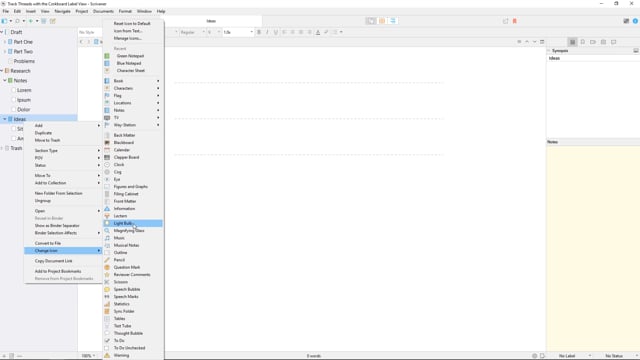640x360 pixels.
Task: Open the line spacing 1.0x dropdown
Action: [238, 32]
